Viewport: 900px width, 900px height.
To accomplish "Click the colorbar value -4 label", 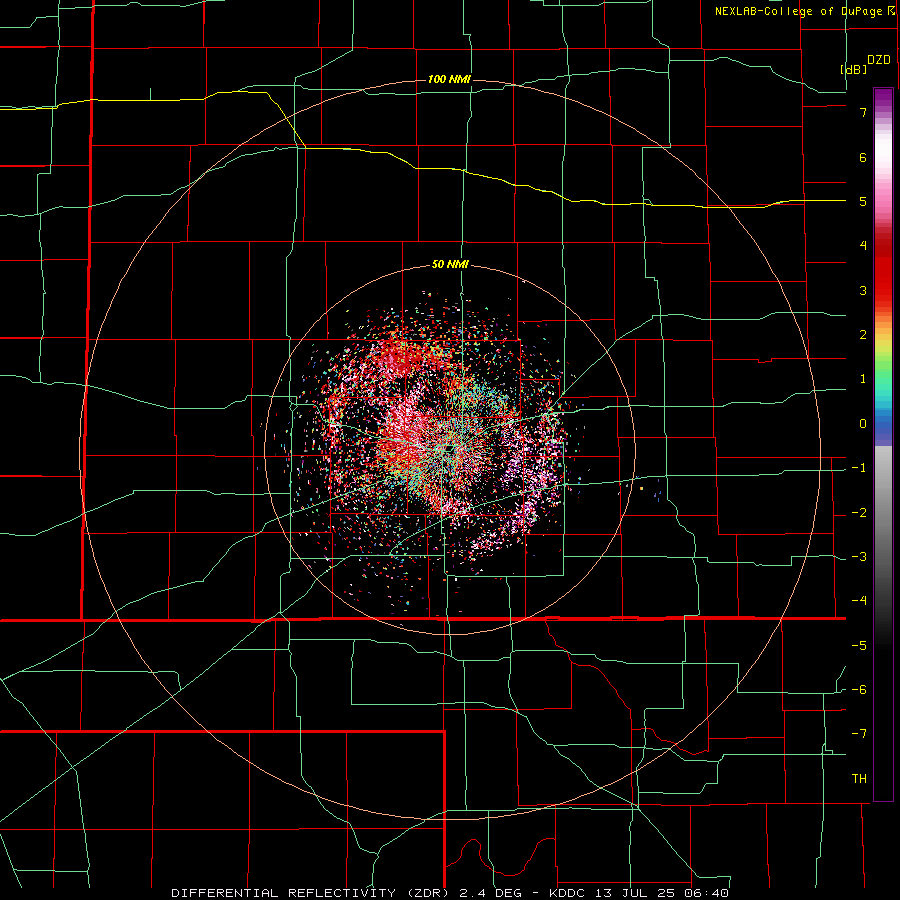I will 859,601.
